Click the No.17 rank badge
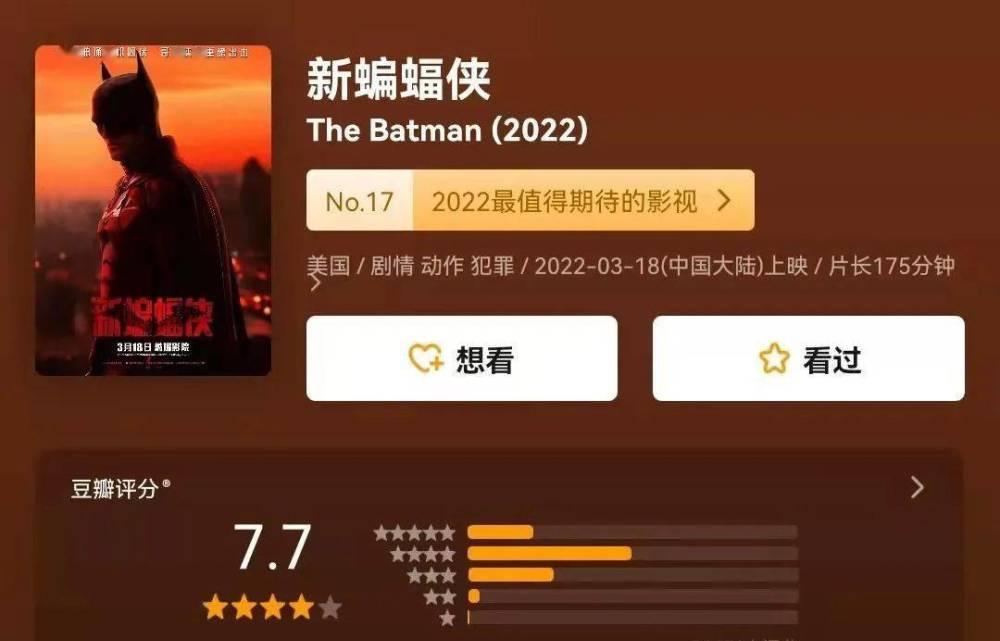The width and height of the screenshot is (1000, 641). (x=360, y=200)
